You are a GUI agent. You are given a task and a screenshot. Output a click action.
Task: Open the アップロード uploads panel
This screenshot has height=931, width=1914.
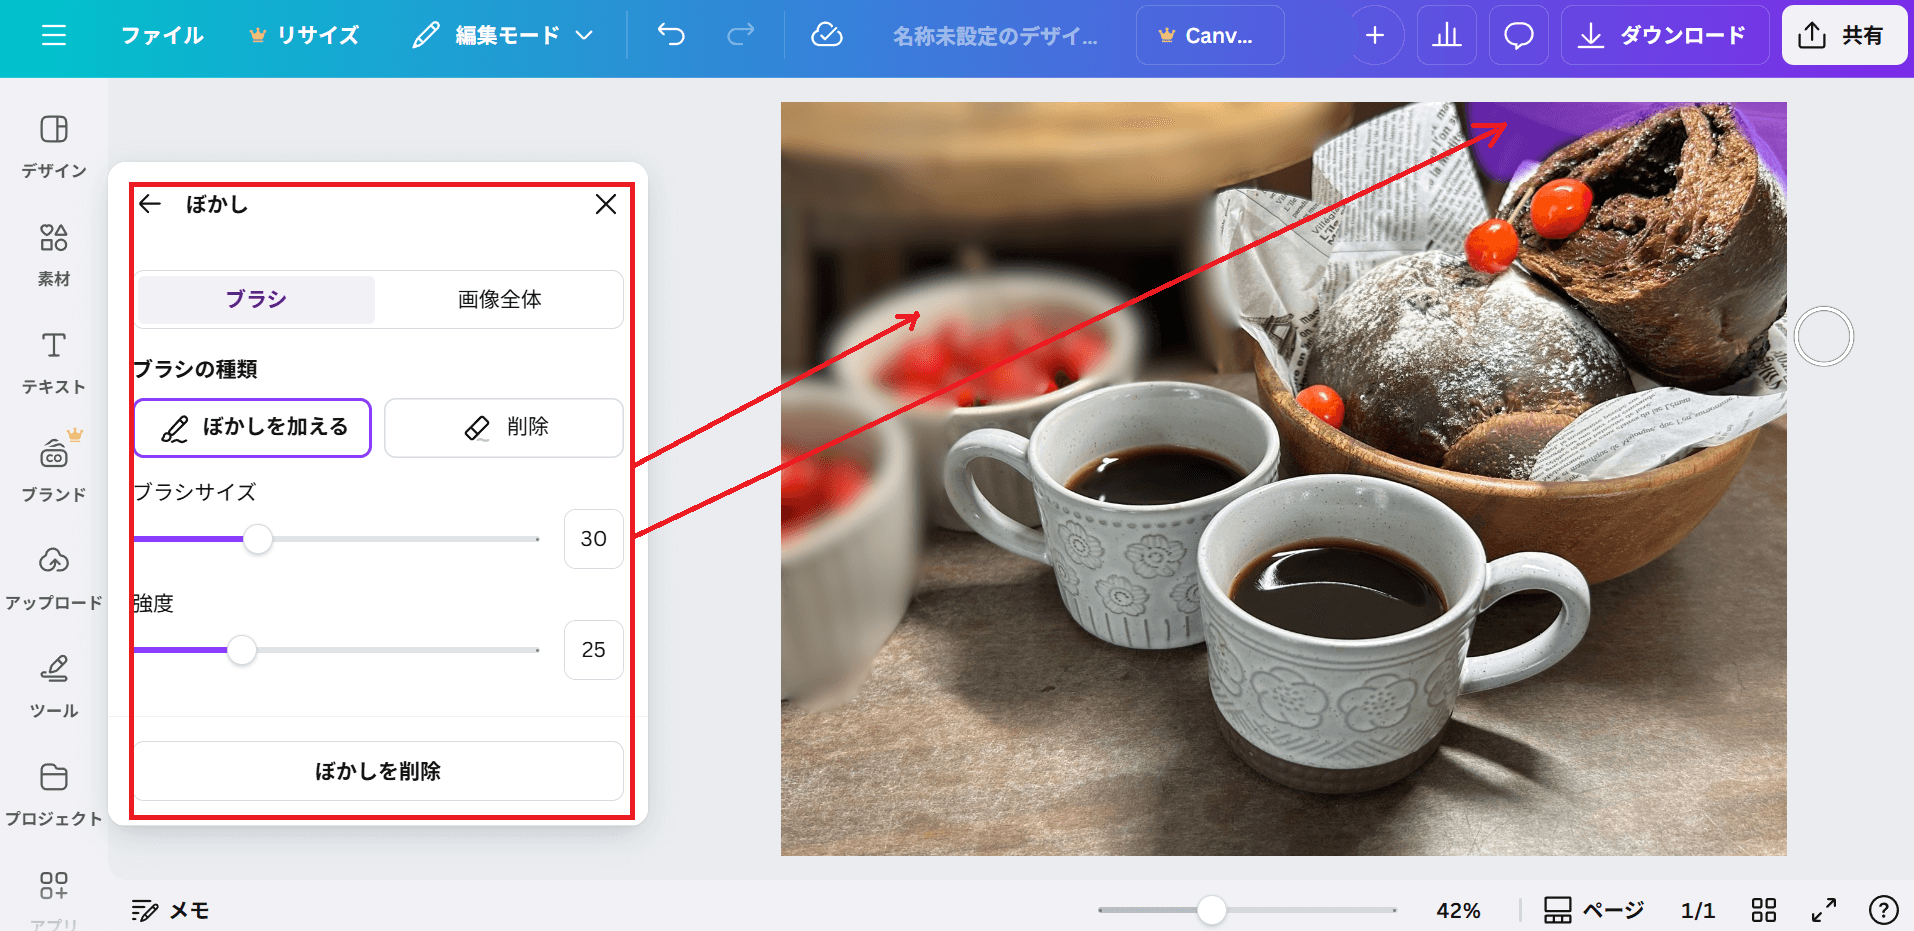[54, 578]
